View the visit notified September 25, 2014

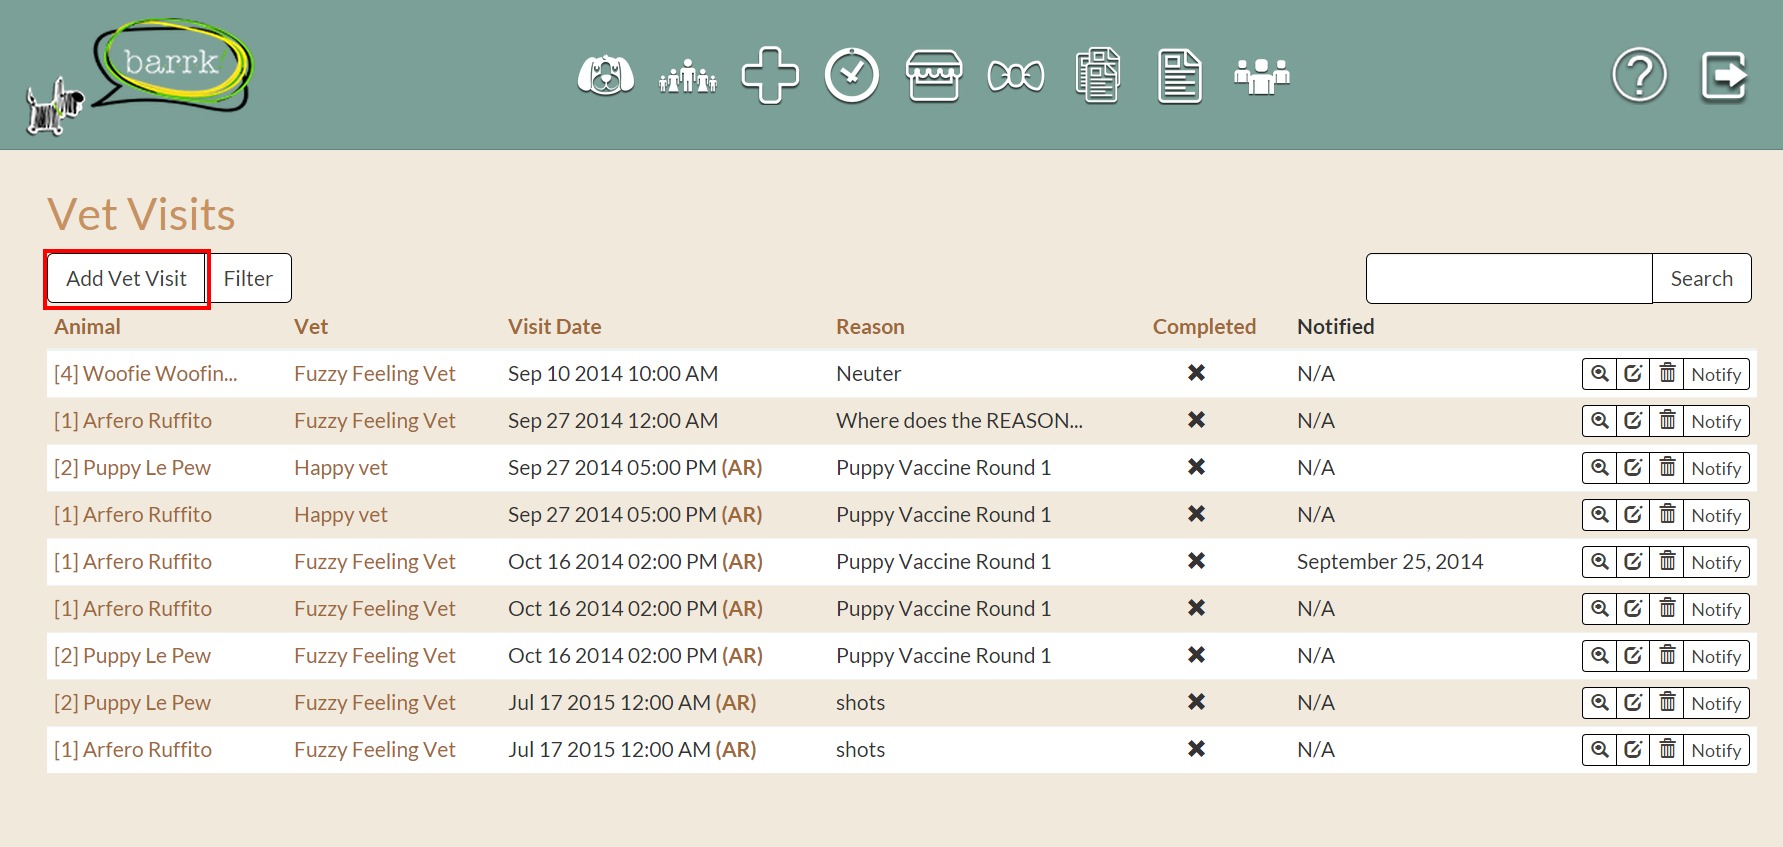[1600, 562]
